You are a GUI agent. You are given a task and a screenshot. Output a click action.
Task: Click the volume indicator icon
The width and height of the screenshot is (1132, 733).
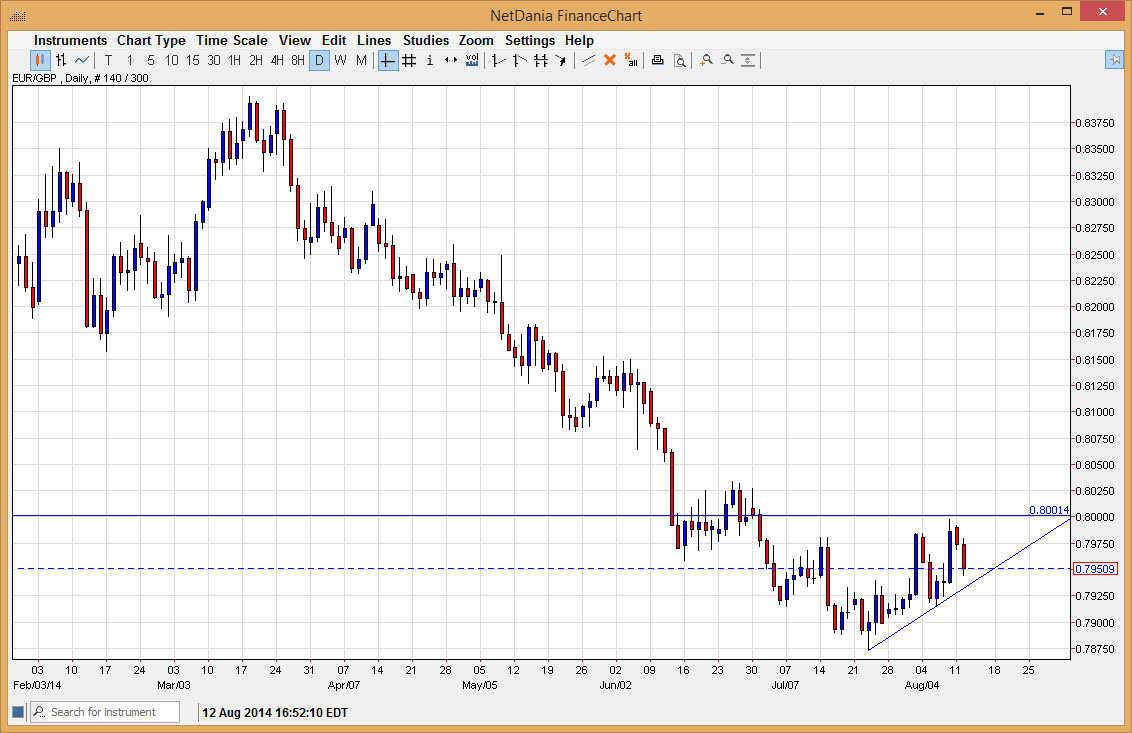pos(470,60)
